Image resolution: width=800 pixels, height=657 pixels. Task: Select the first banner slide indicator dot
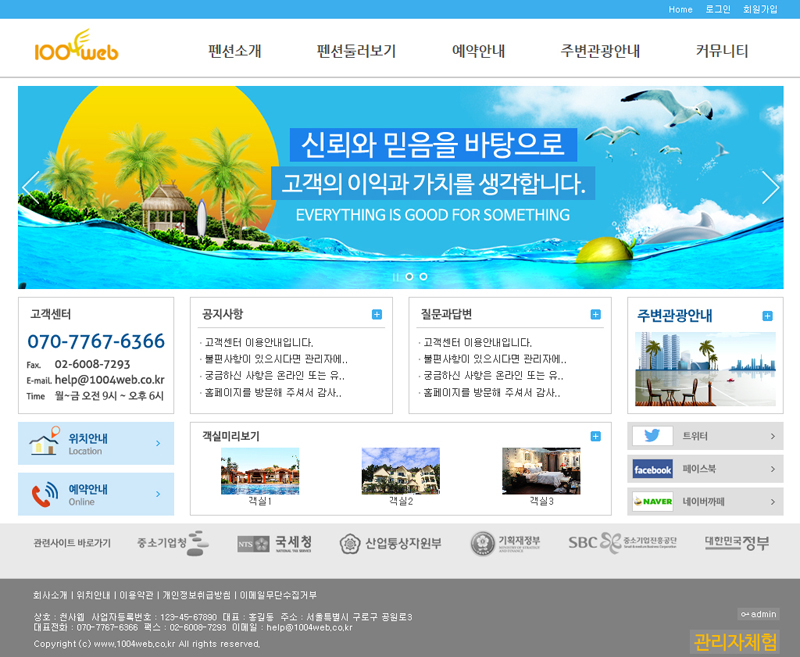[409, 277]
